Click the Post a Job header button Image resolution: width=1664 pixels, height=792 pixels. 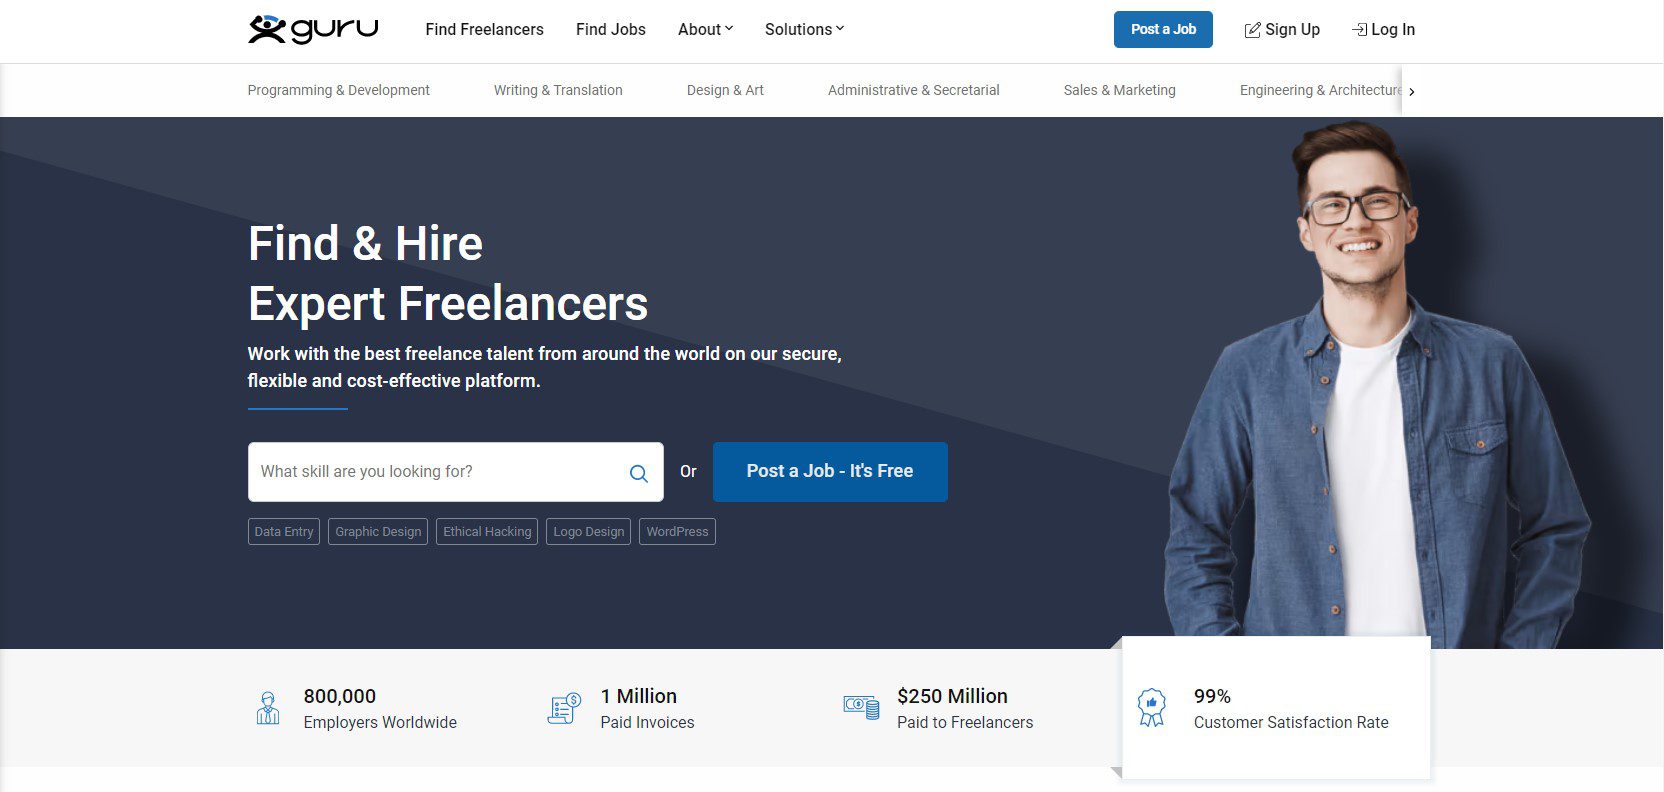click(x=1163, y=29)
